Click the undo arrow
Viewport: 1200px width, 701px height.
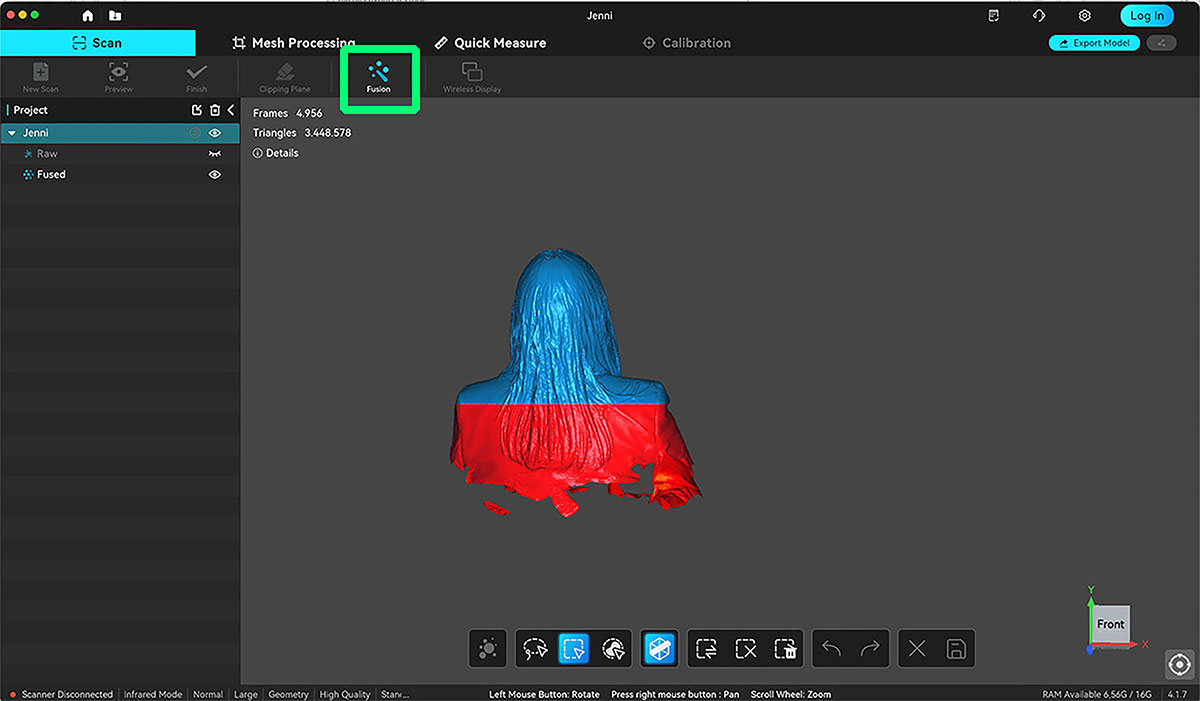click(x=831, y=649)
